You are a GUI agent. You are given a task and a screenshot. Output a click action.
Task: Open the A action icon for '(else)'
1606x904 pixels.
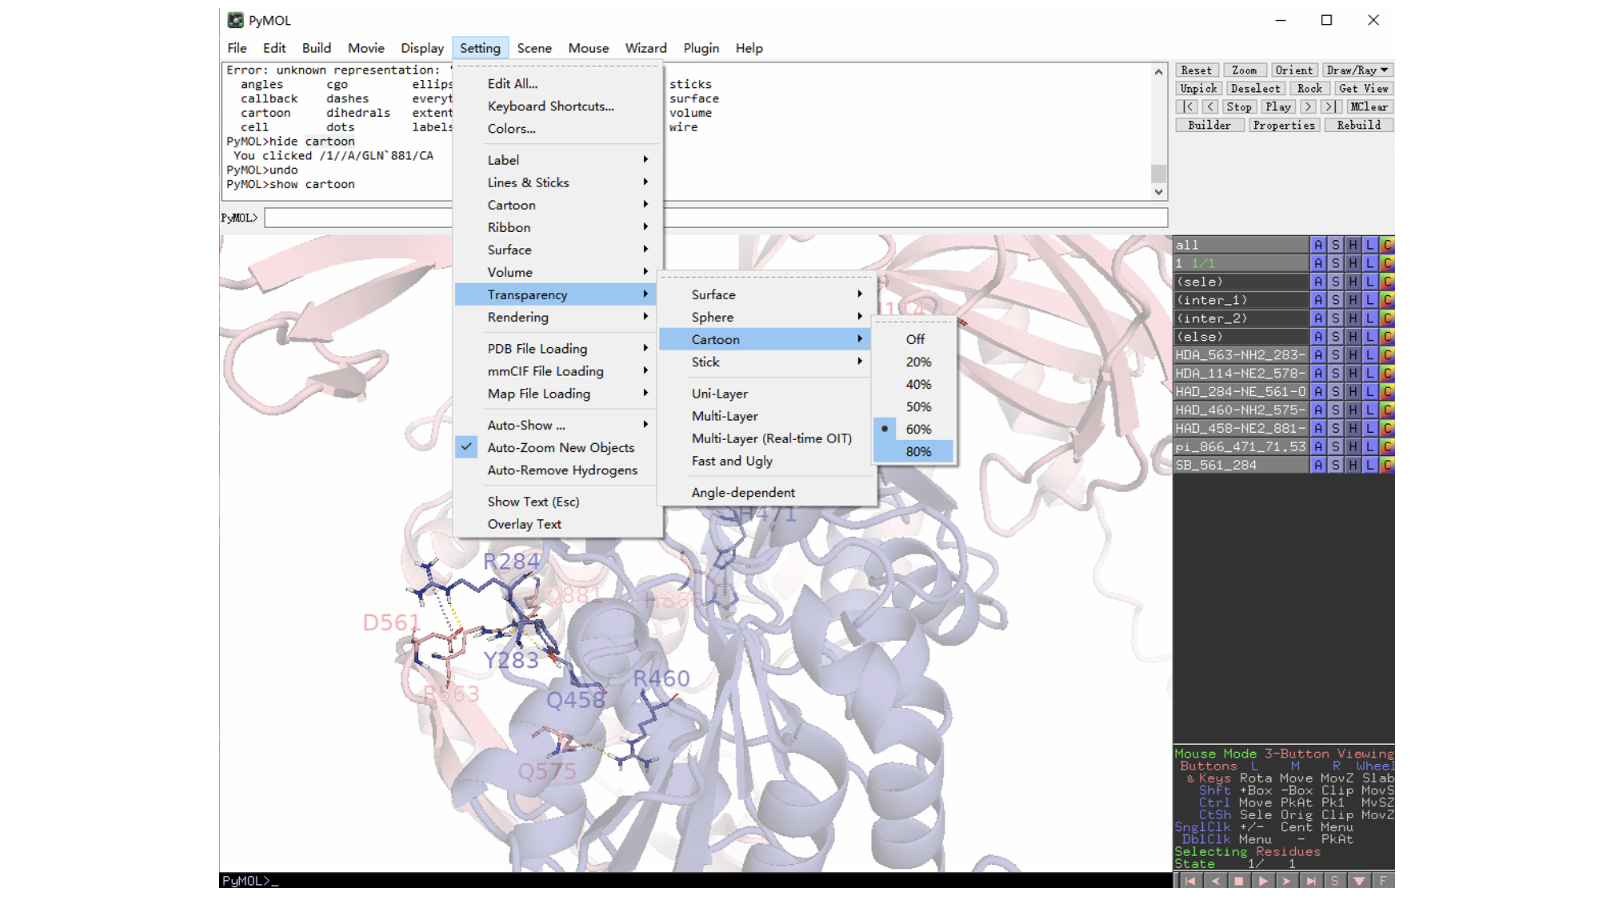(x=1318, y=337)
